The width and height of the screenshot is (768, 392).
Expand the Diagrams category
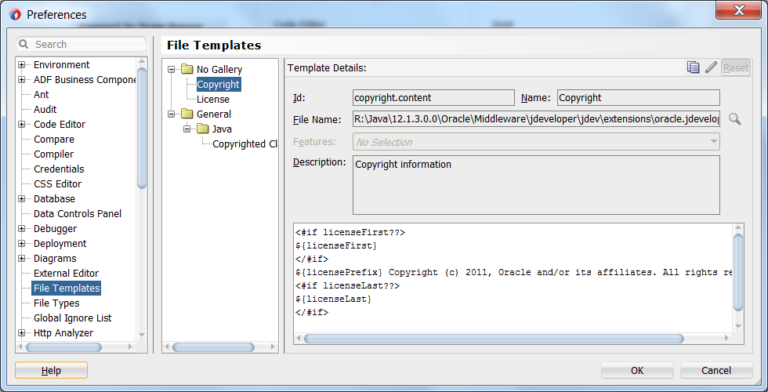(x=22, y=259)
